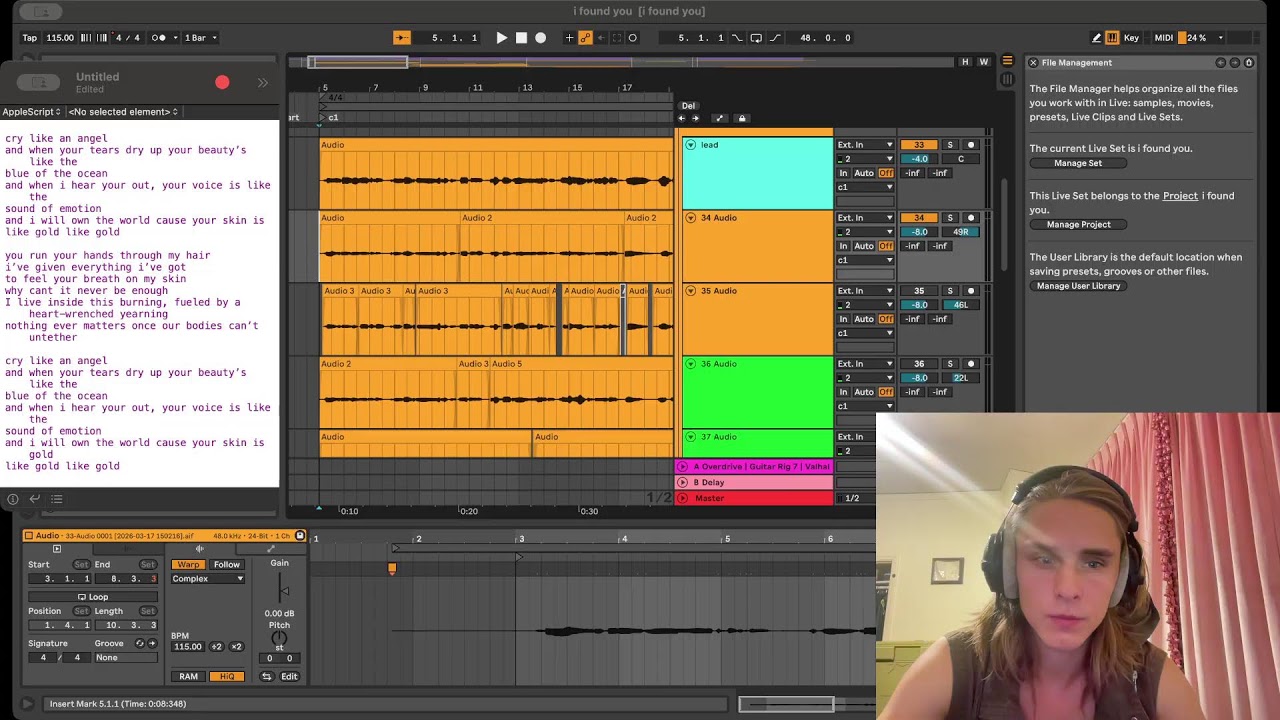The image size is (1280, 720).
Task: Toggle the clip Loop button
Action: pos(92,597)
